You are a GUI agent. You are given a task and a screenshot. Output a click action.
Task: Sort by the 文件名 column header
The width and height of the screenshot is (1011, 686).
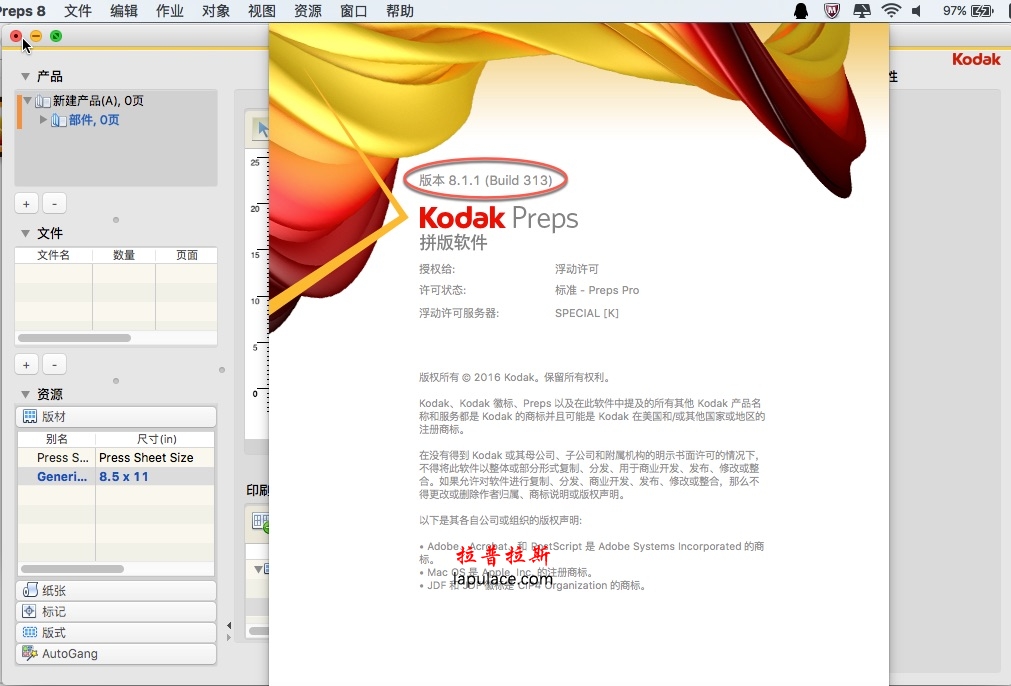[54, 255]
